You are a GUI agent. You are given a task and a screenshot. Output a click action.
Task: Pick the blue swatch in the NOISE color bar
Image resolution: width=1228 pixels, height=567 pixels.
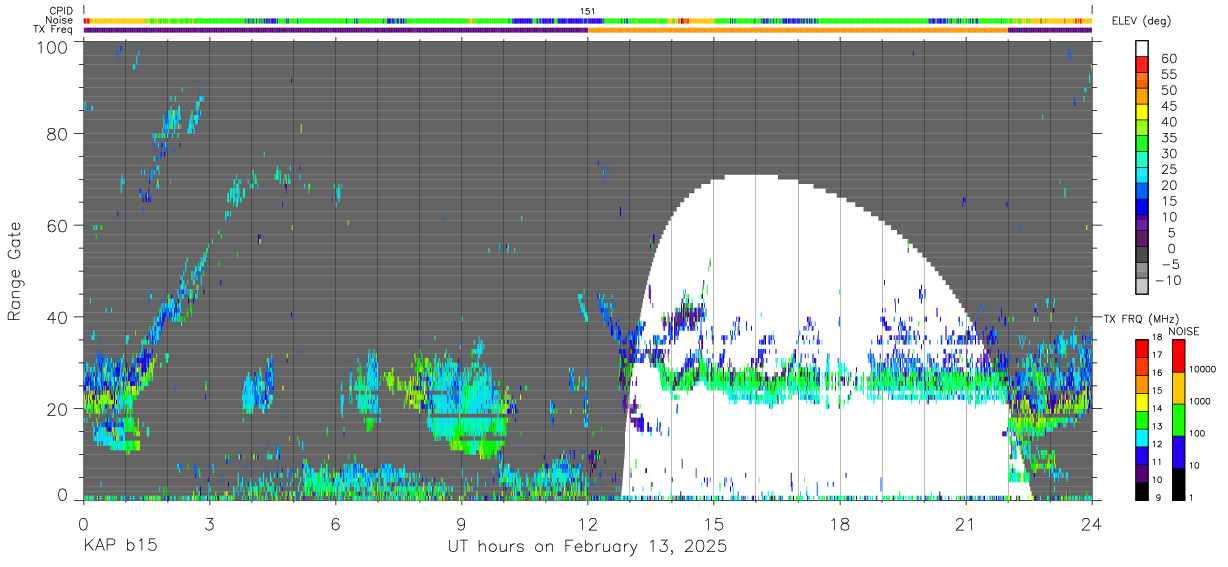[x=1177, y=452]
